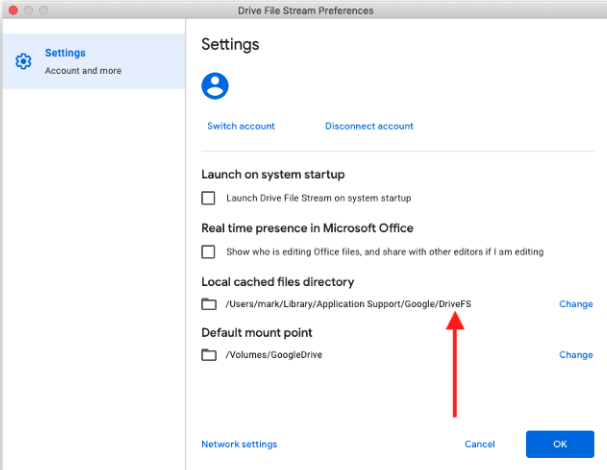Click the Switch account link
607x470 pixels.
241,126
